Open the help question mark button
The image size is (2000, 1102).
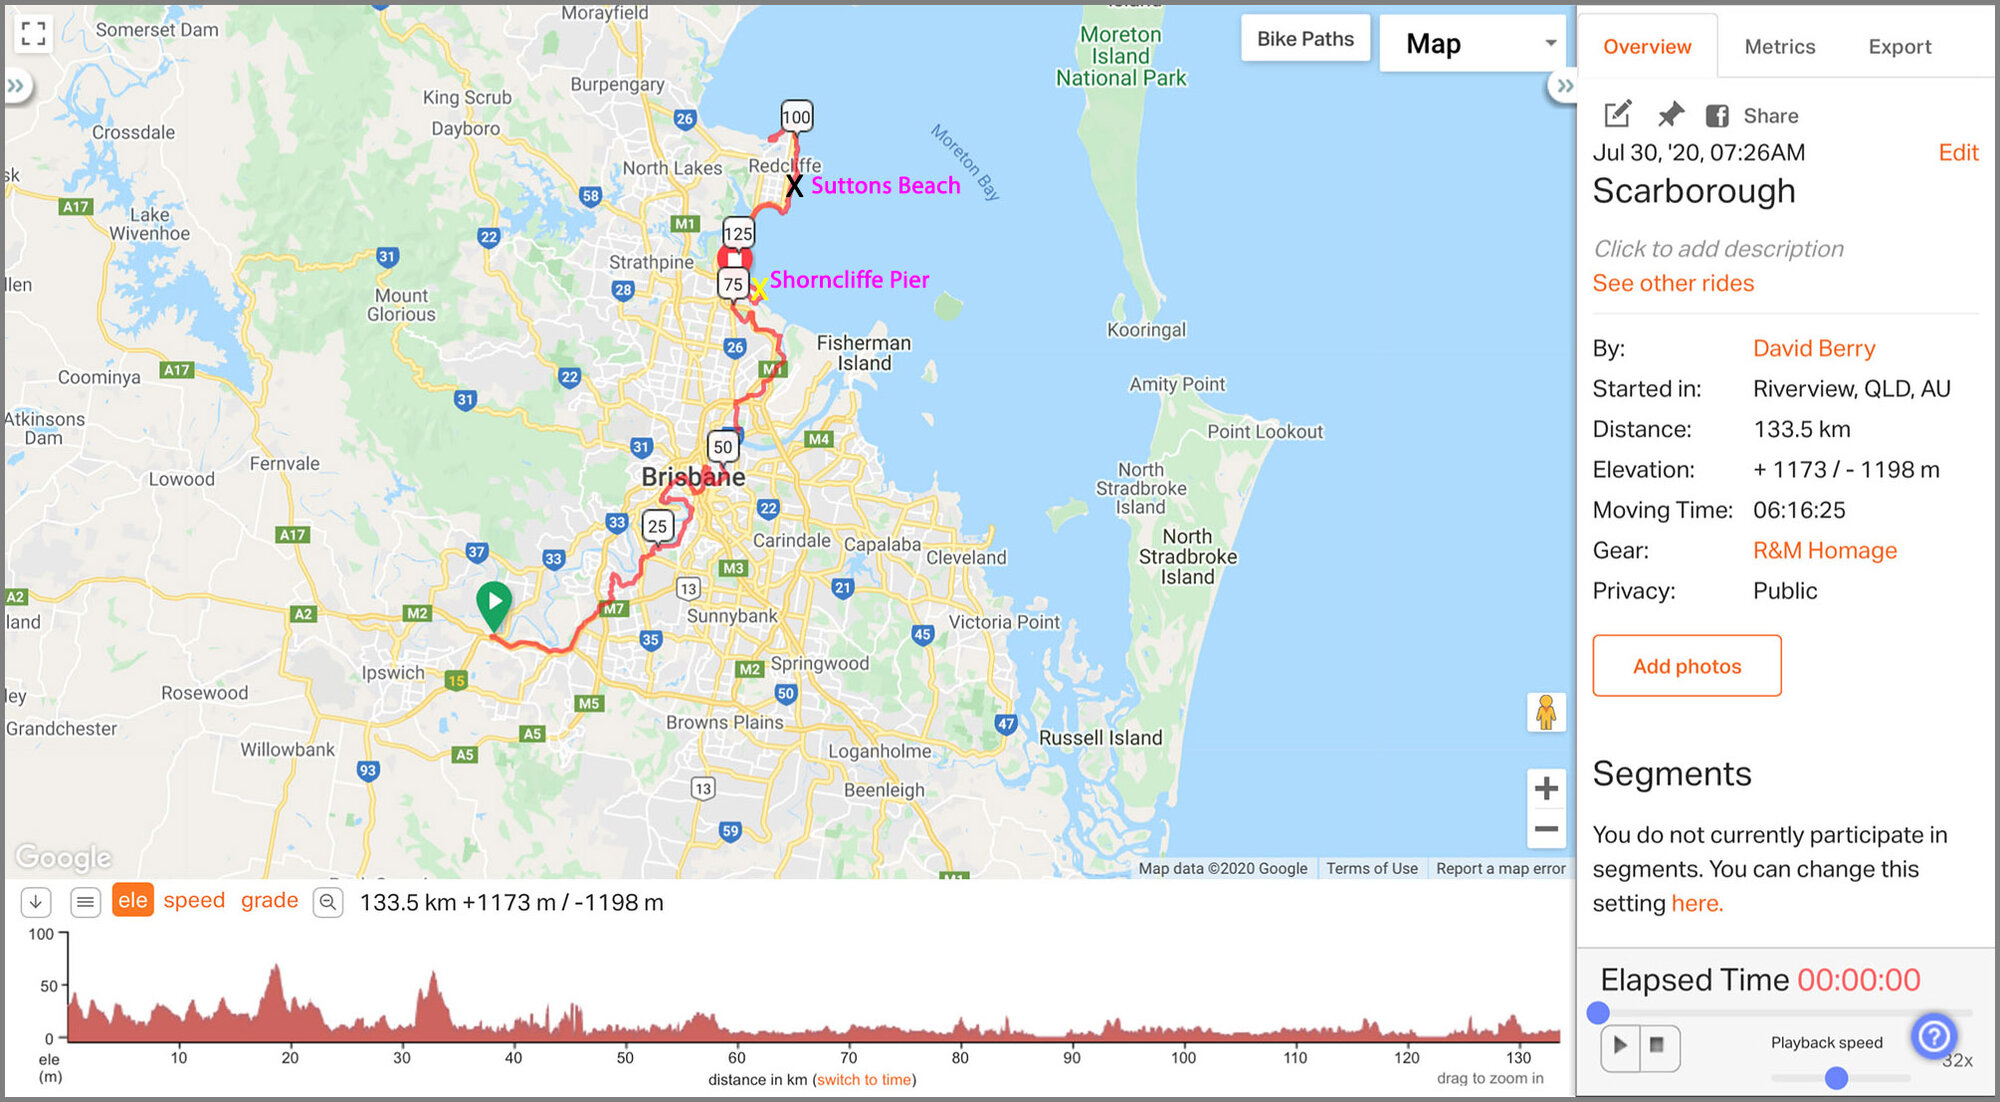(x=1933, y=1036)
